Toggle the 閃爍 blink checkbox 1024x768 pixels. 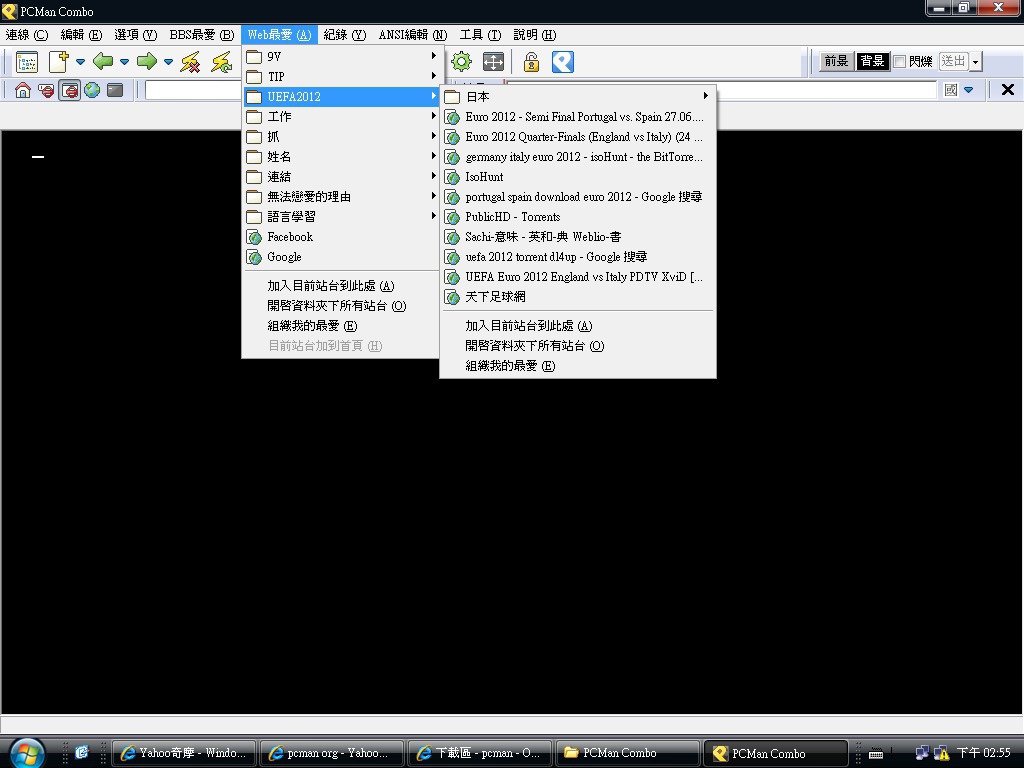tap(899, 61)
